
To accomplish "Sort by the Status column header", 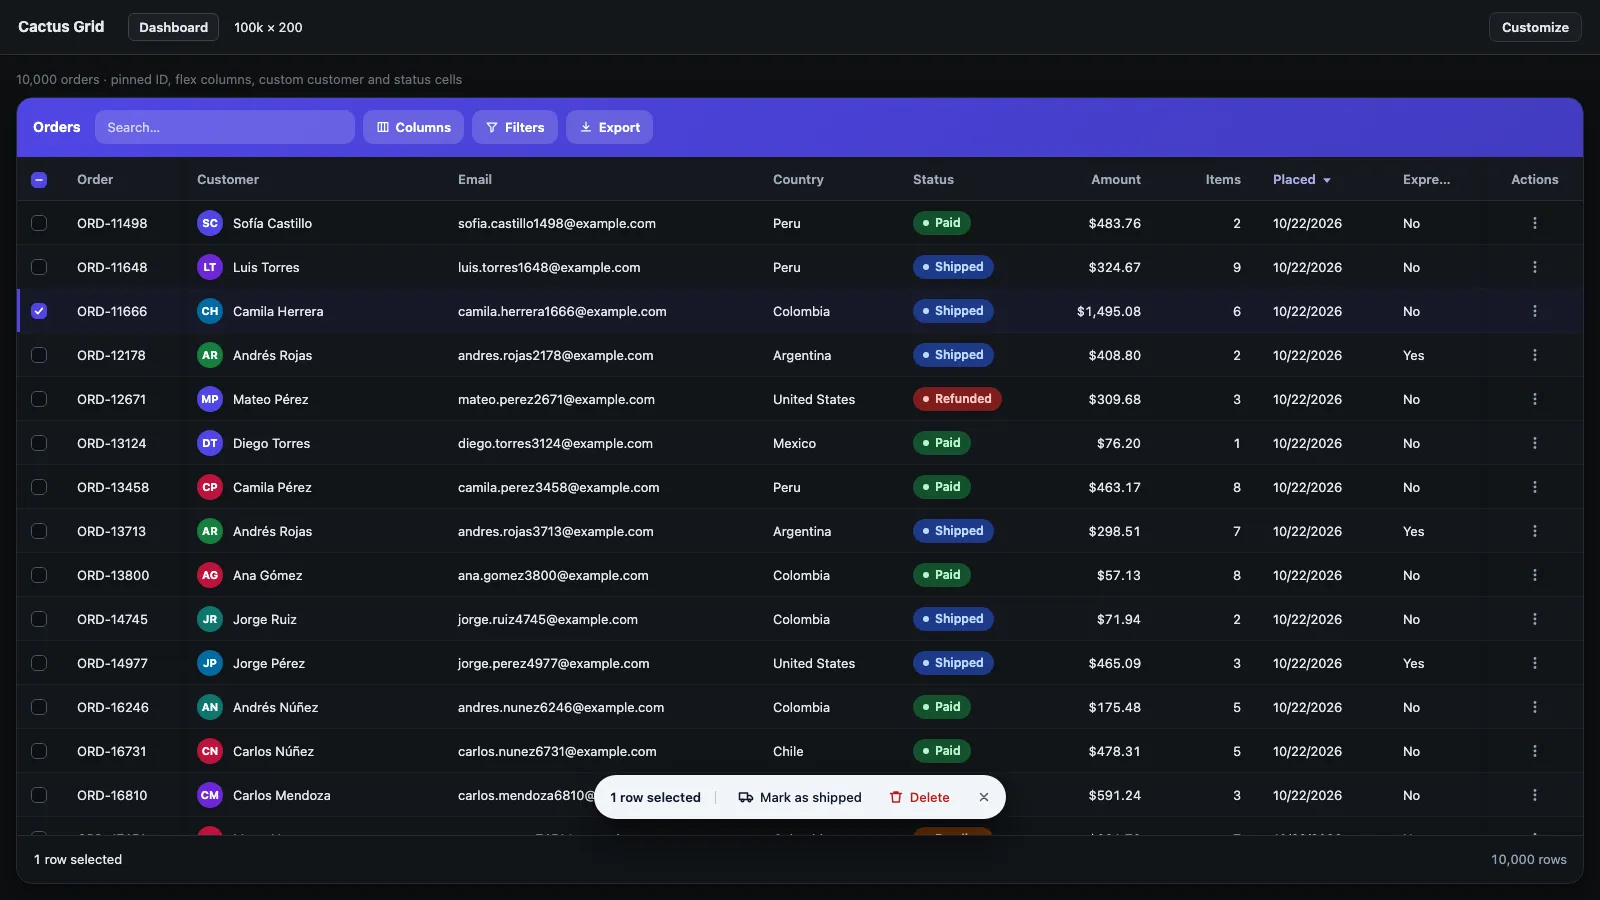I will click(933, 180).
